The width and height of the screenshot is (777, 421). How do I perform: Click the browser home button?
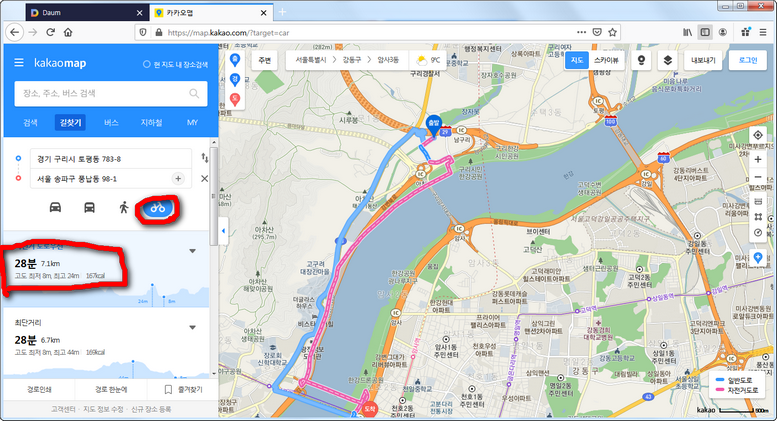(68, 33)
